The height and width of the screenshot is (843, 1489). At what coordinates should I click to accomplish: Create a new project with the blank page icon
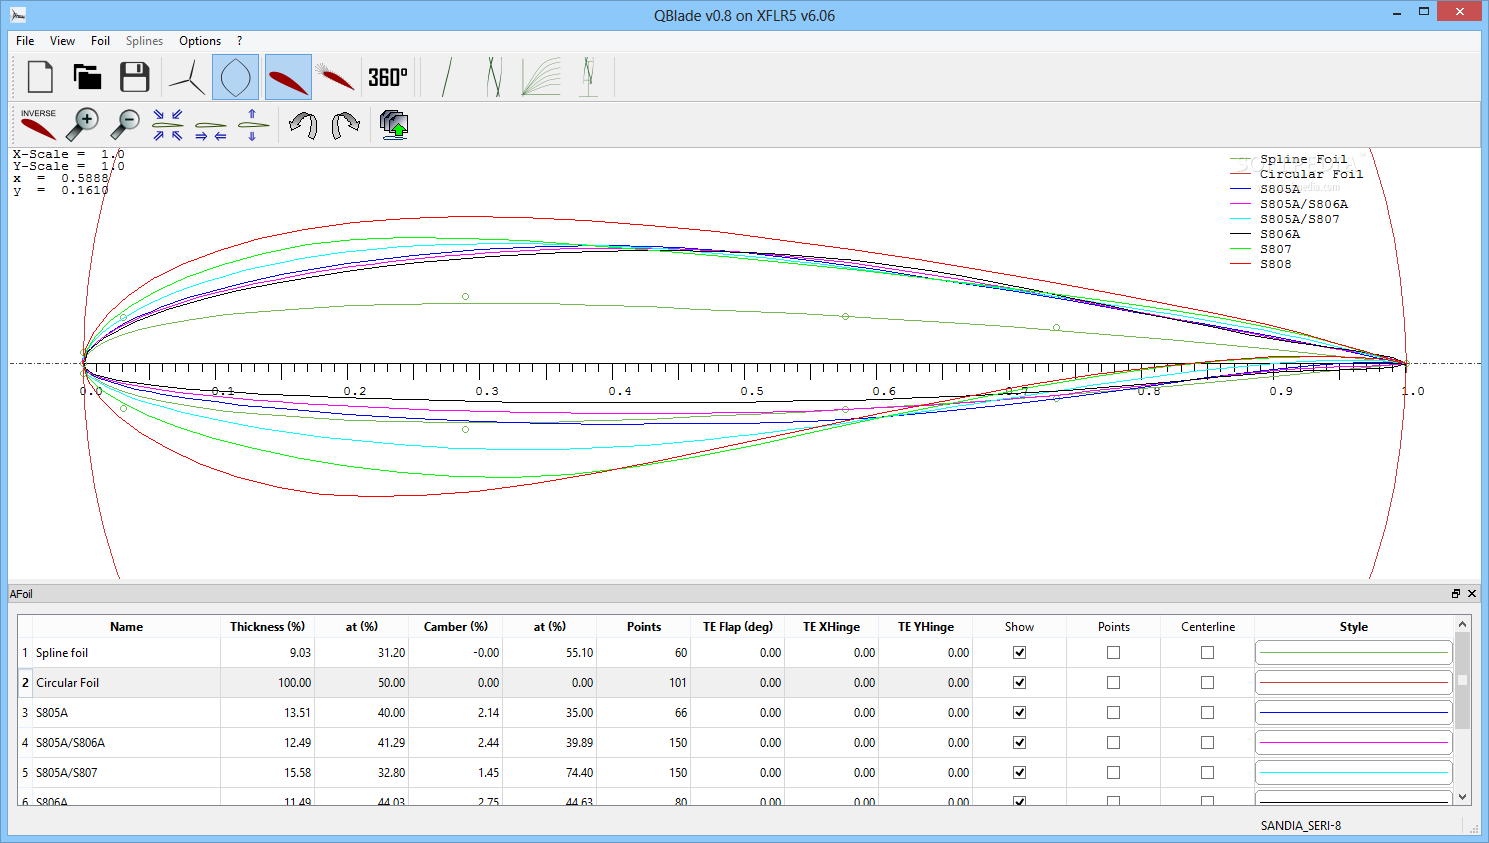(40, 77)
